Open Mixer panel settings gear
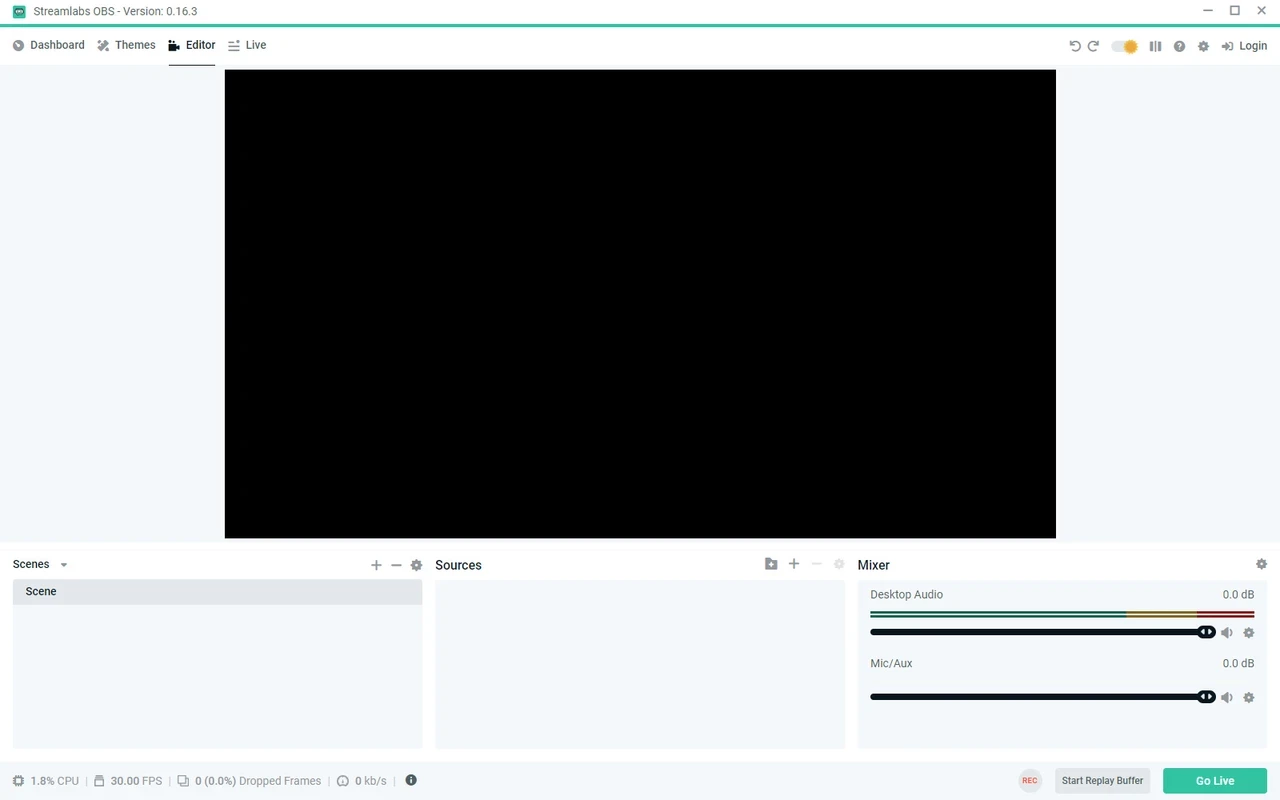Screen dimensions: 1280x800 [1261, 564]
